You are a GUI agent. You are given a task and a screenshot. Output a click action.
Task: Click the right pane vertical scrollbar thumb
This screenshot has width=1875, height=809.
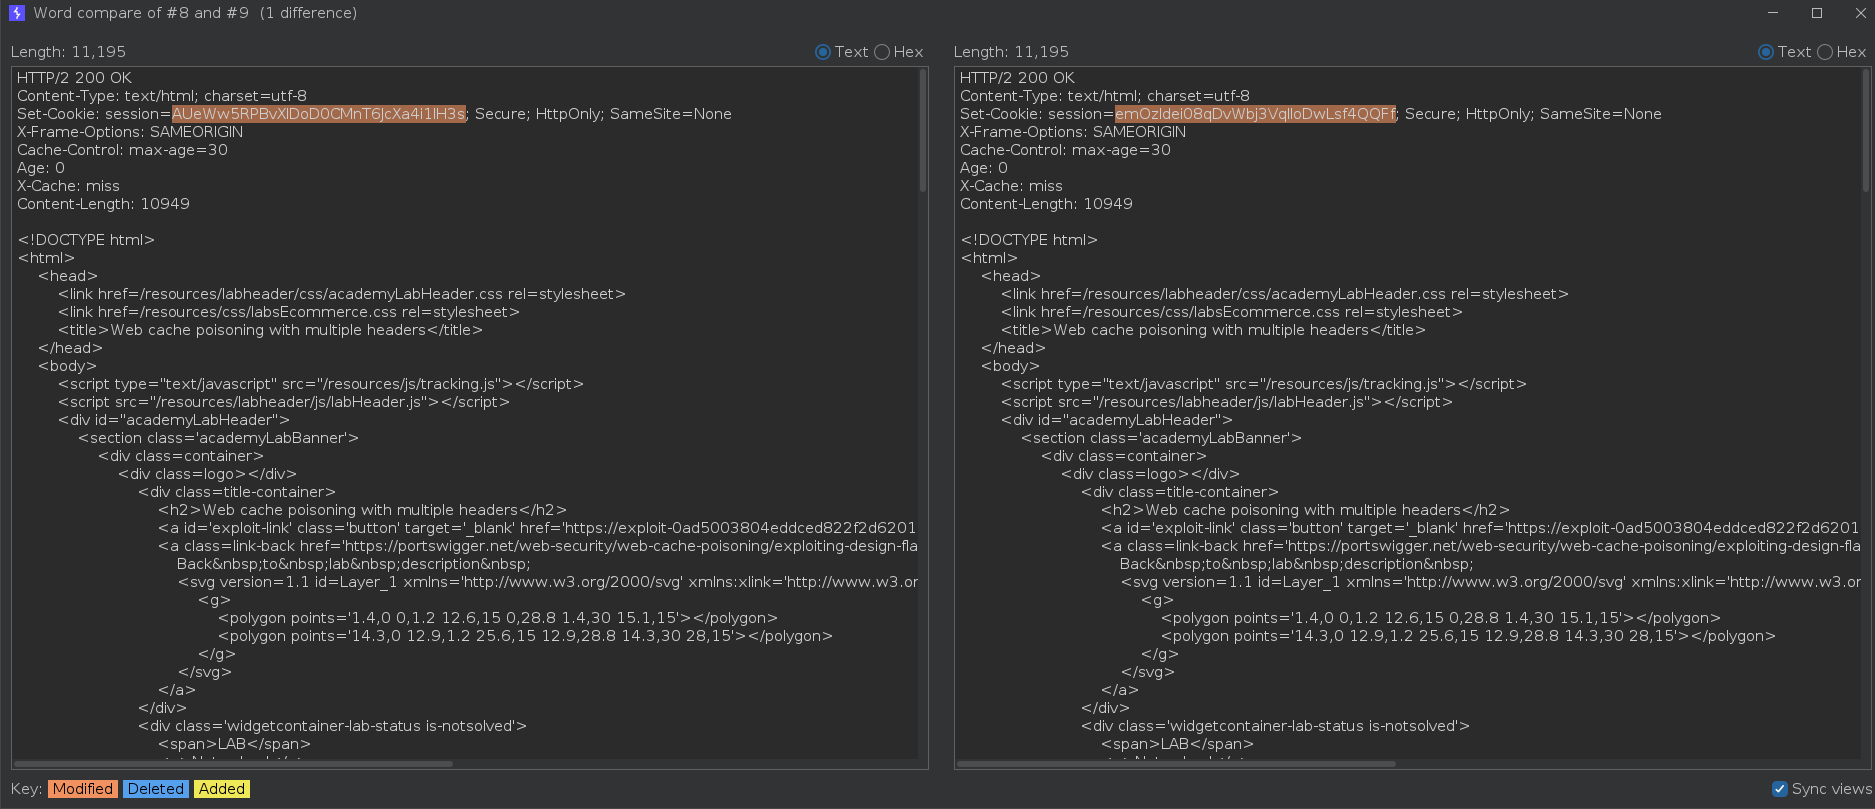[1865, 130]
